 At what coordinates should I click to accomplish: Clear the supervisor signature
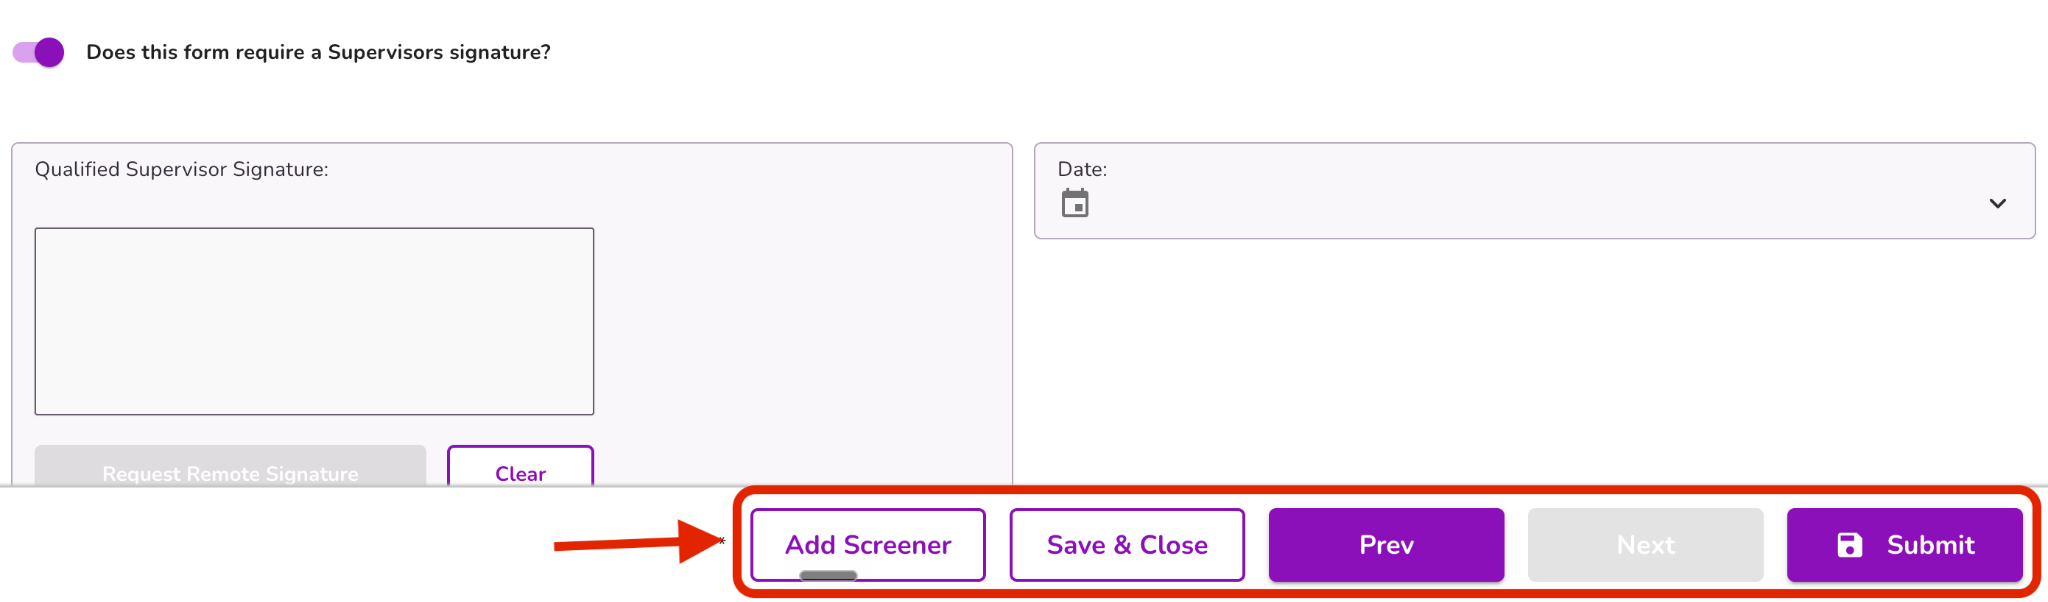pos(520,468)
